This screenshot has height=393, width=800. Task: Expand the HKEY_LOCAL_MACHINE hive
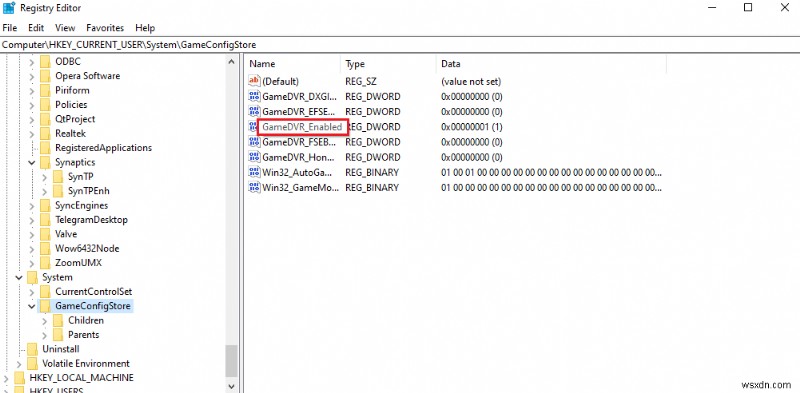6,378
